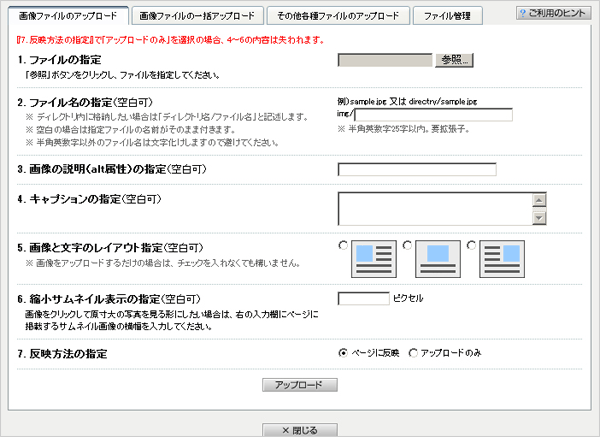
Task: Click the 参照 browse button
Action: tap(454, 60)
